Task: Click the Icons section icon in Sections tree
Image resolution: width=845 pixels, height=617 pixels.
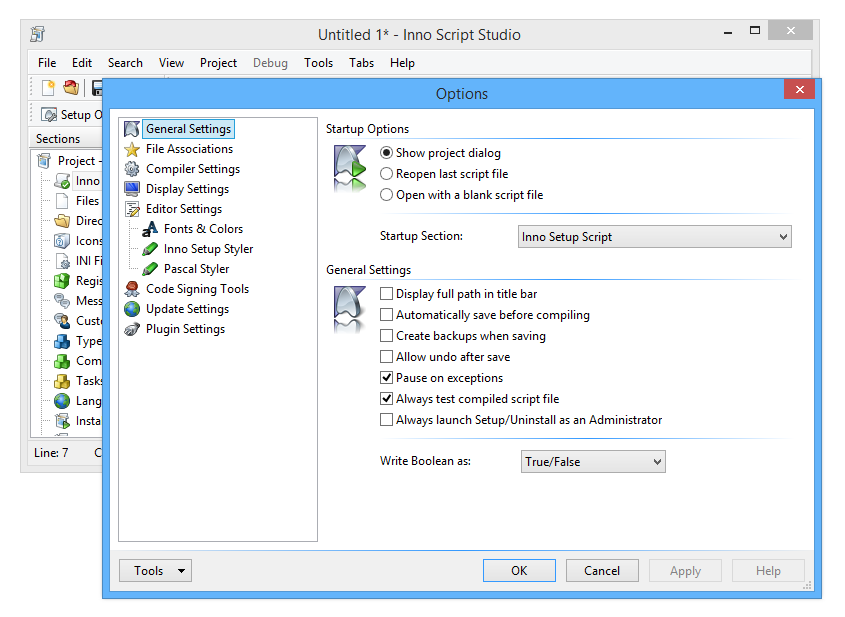Action: (62, 241)
